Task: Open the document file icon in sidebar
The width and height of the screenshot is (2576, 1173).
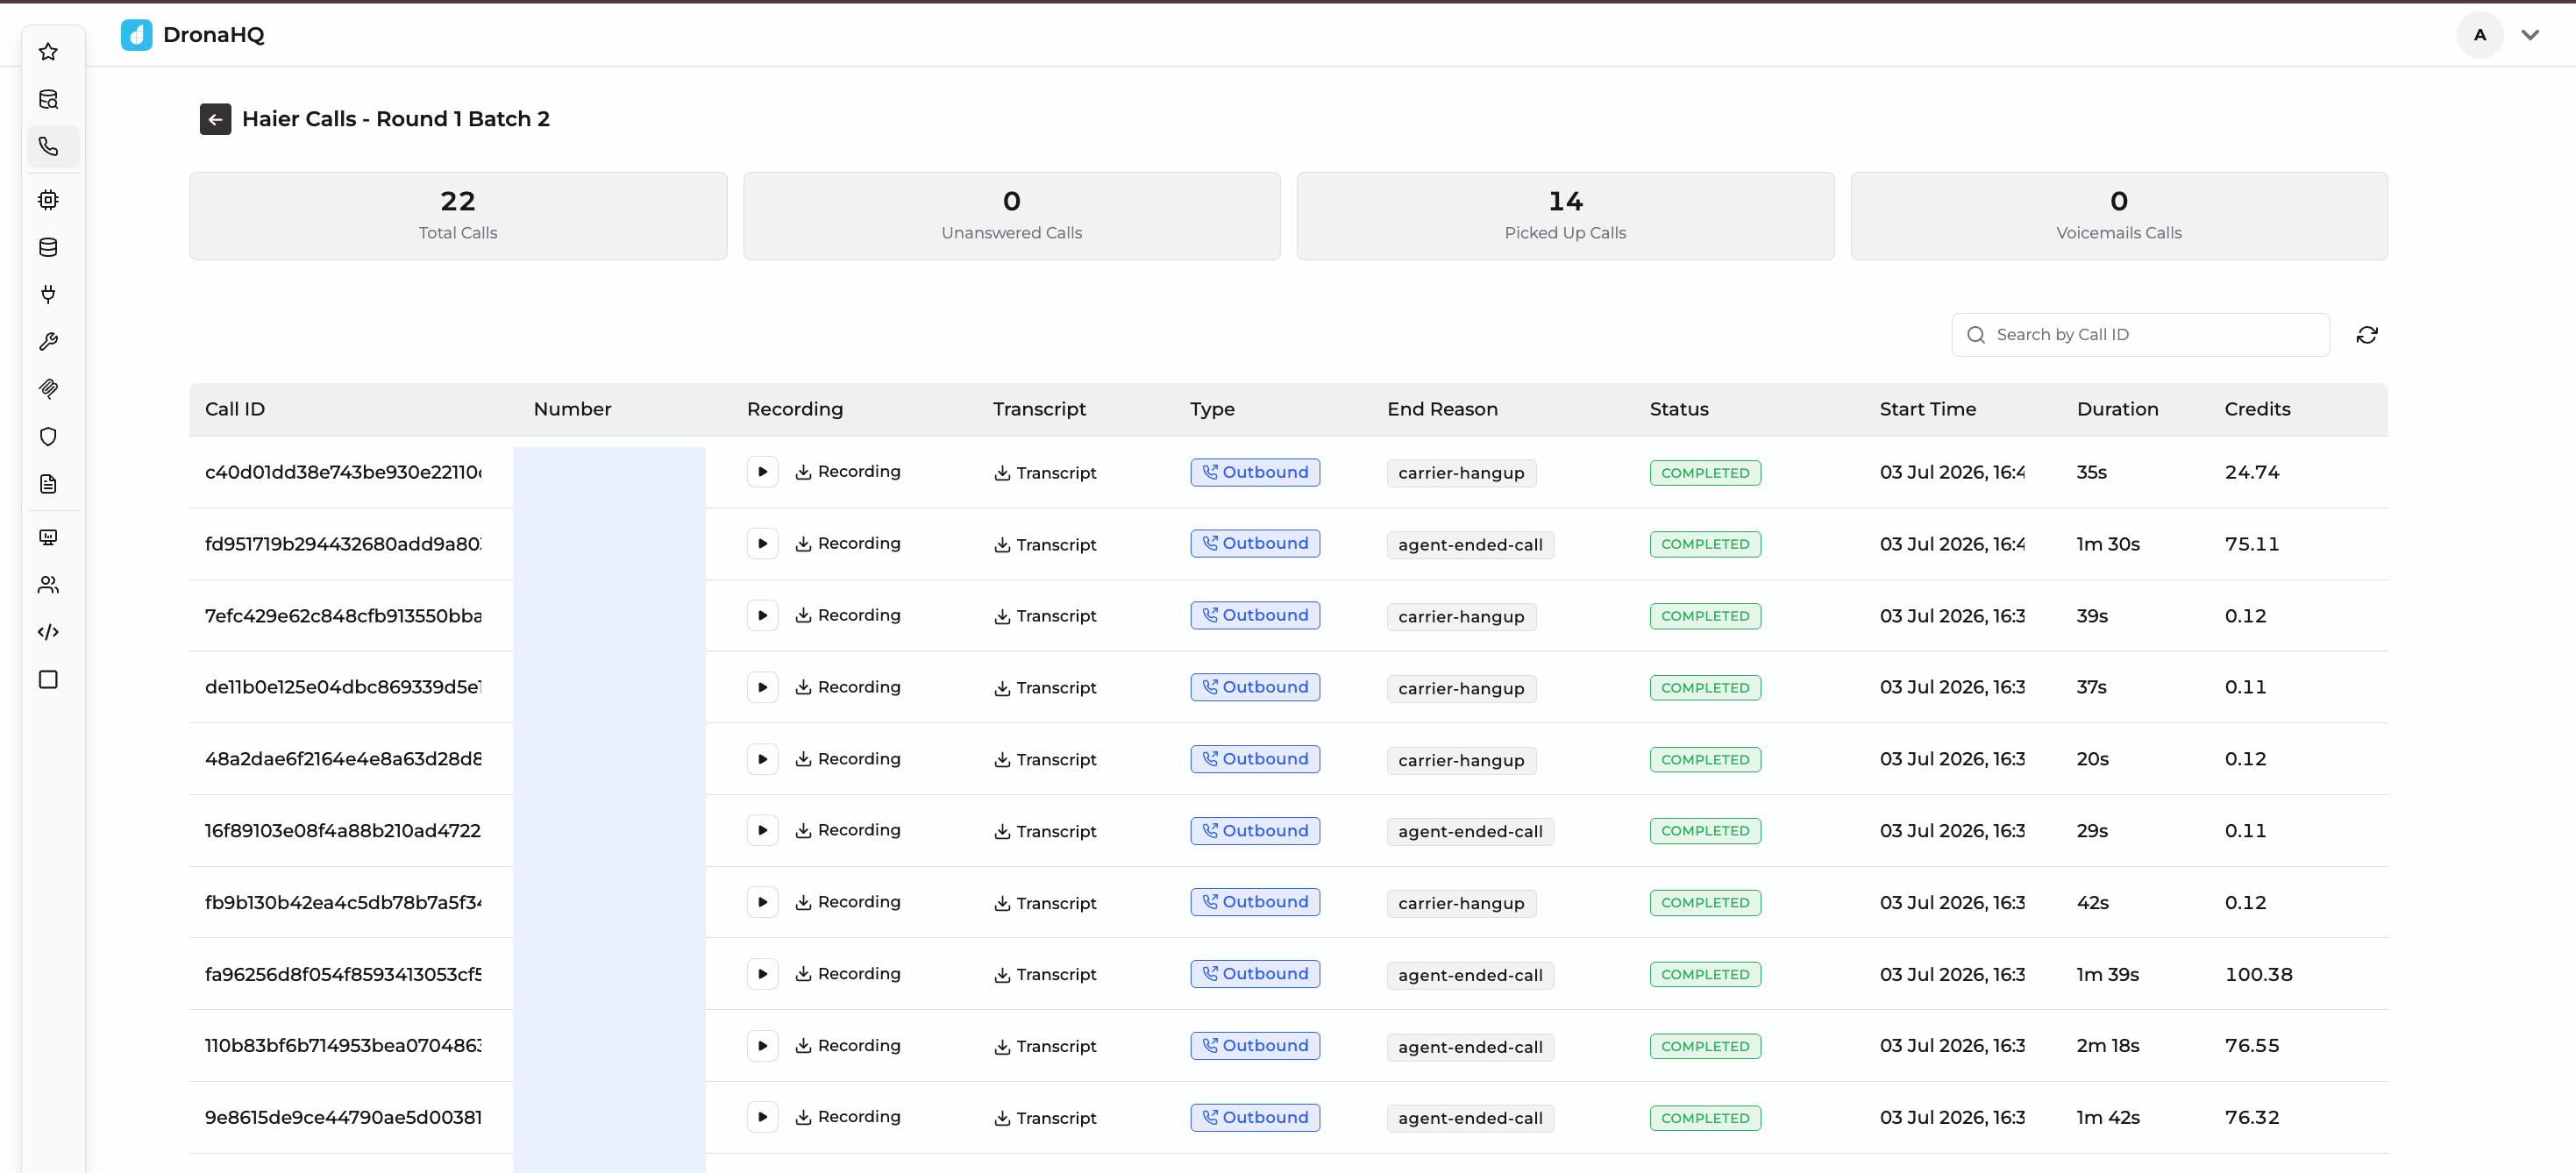Action: pos(48,484)
